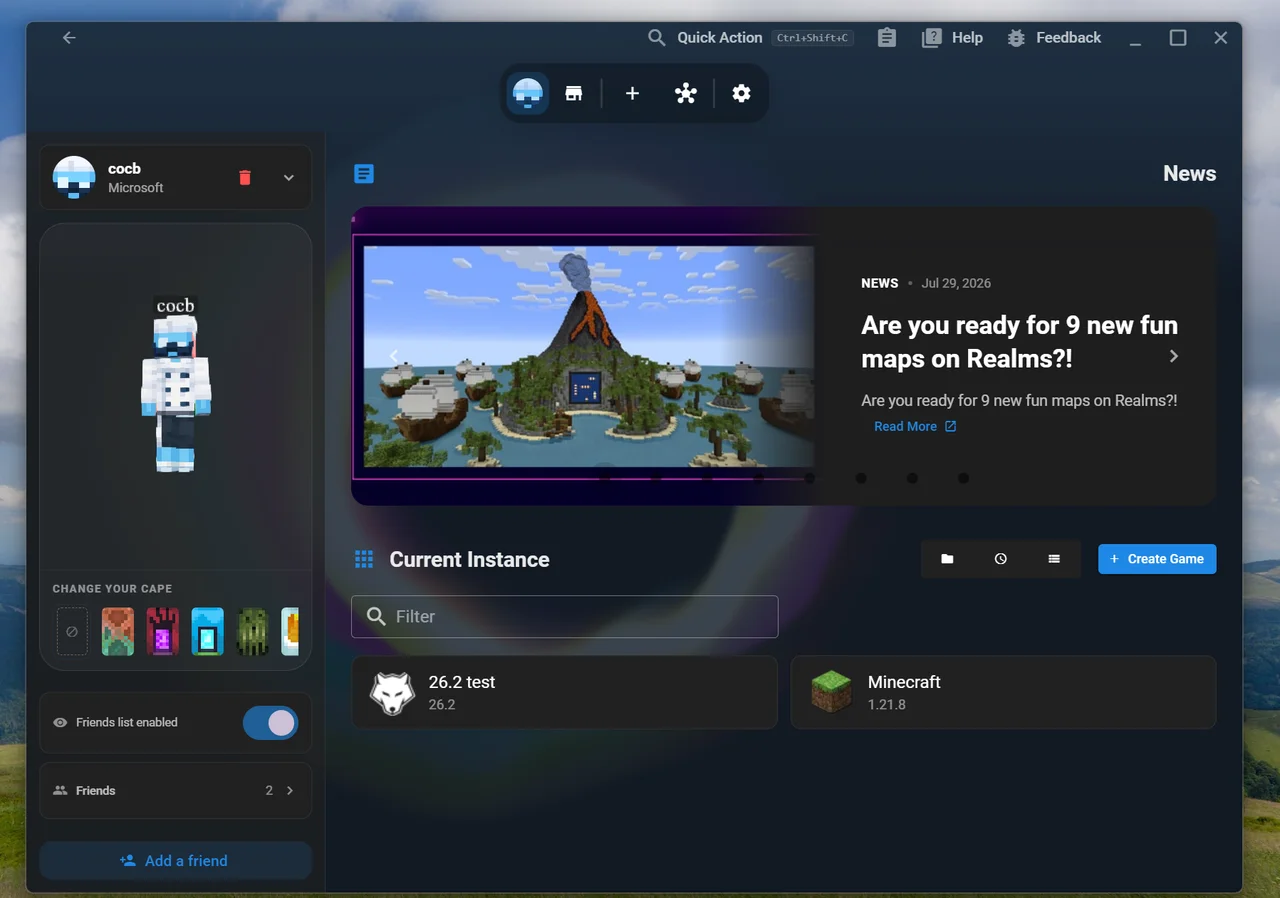Click the Add a friend button
Screen dimensions: 1280x898
pos(176,861)
